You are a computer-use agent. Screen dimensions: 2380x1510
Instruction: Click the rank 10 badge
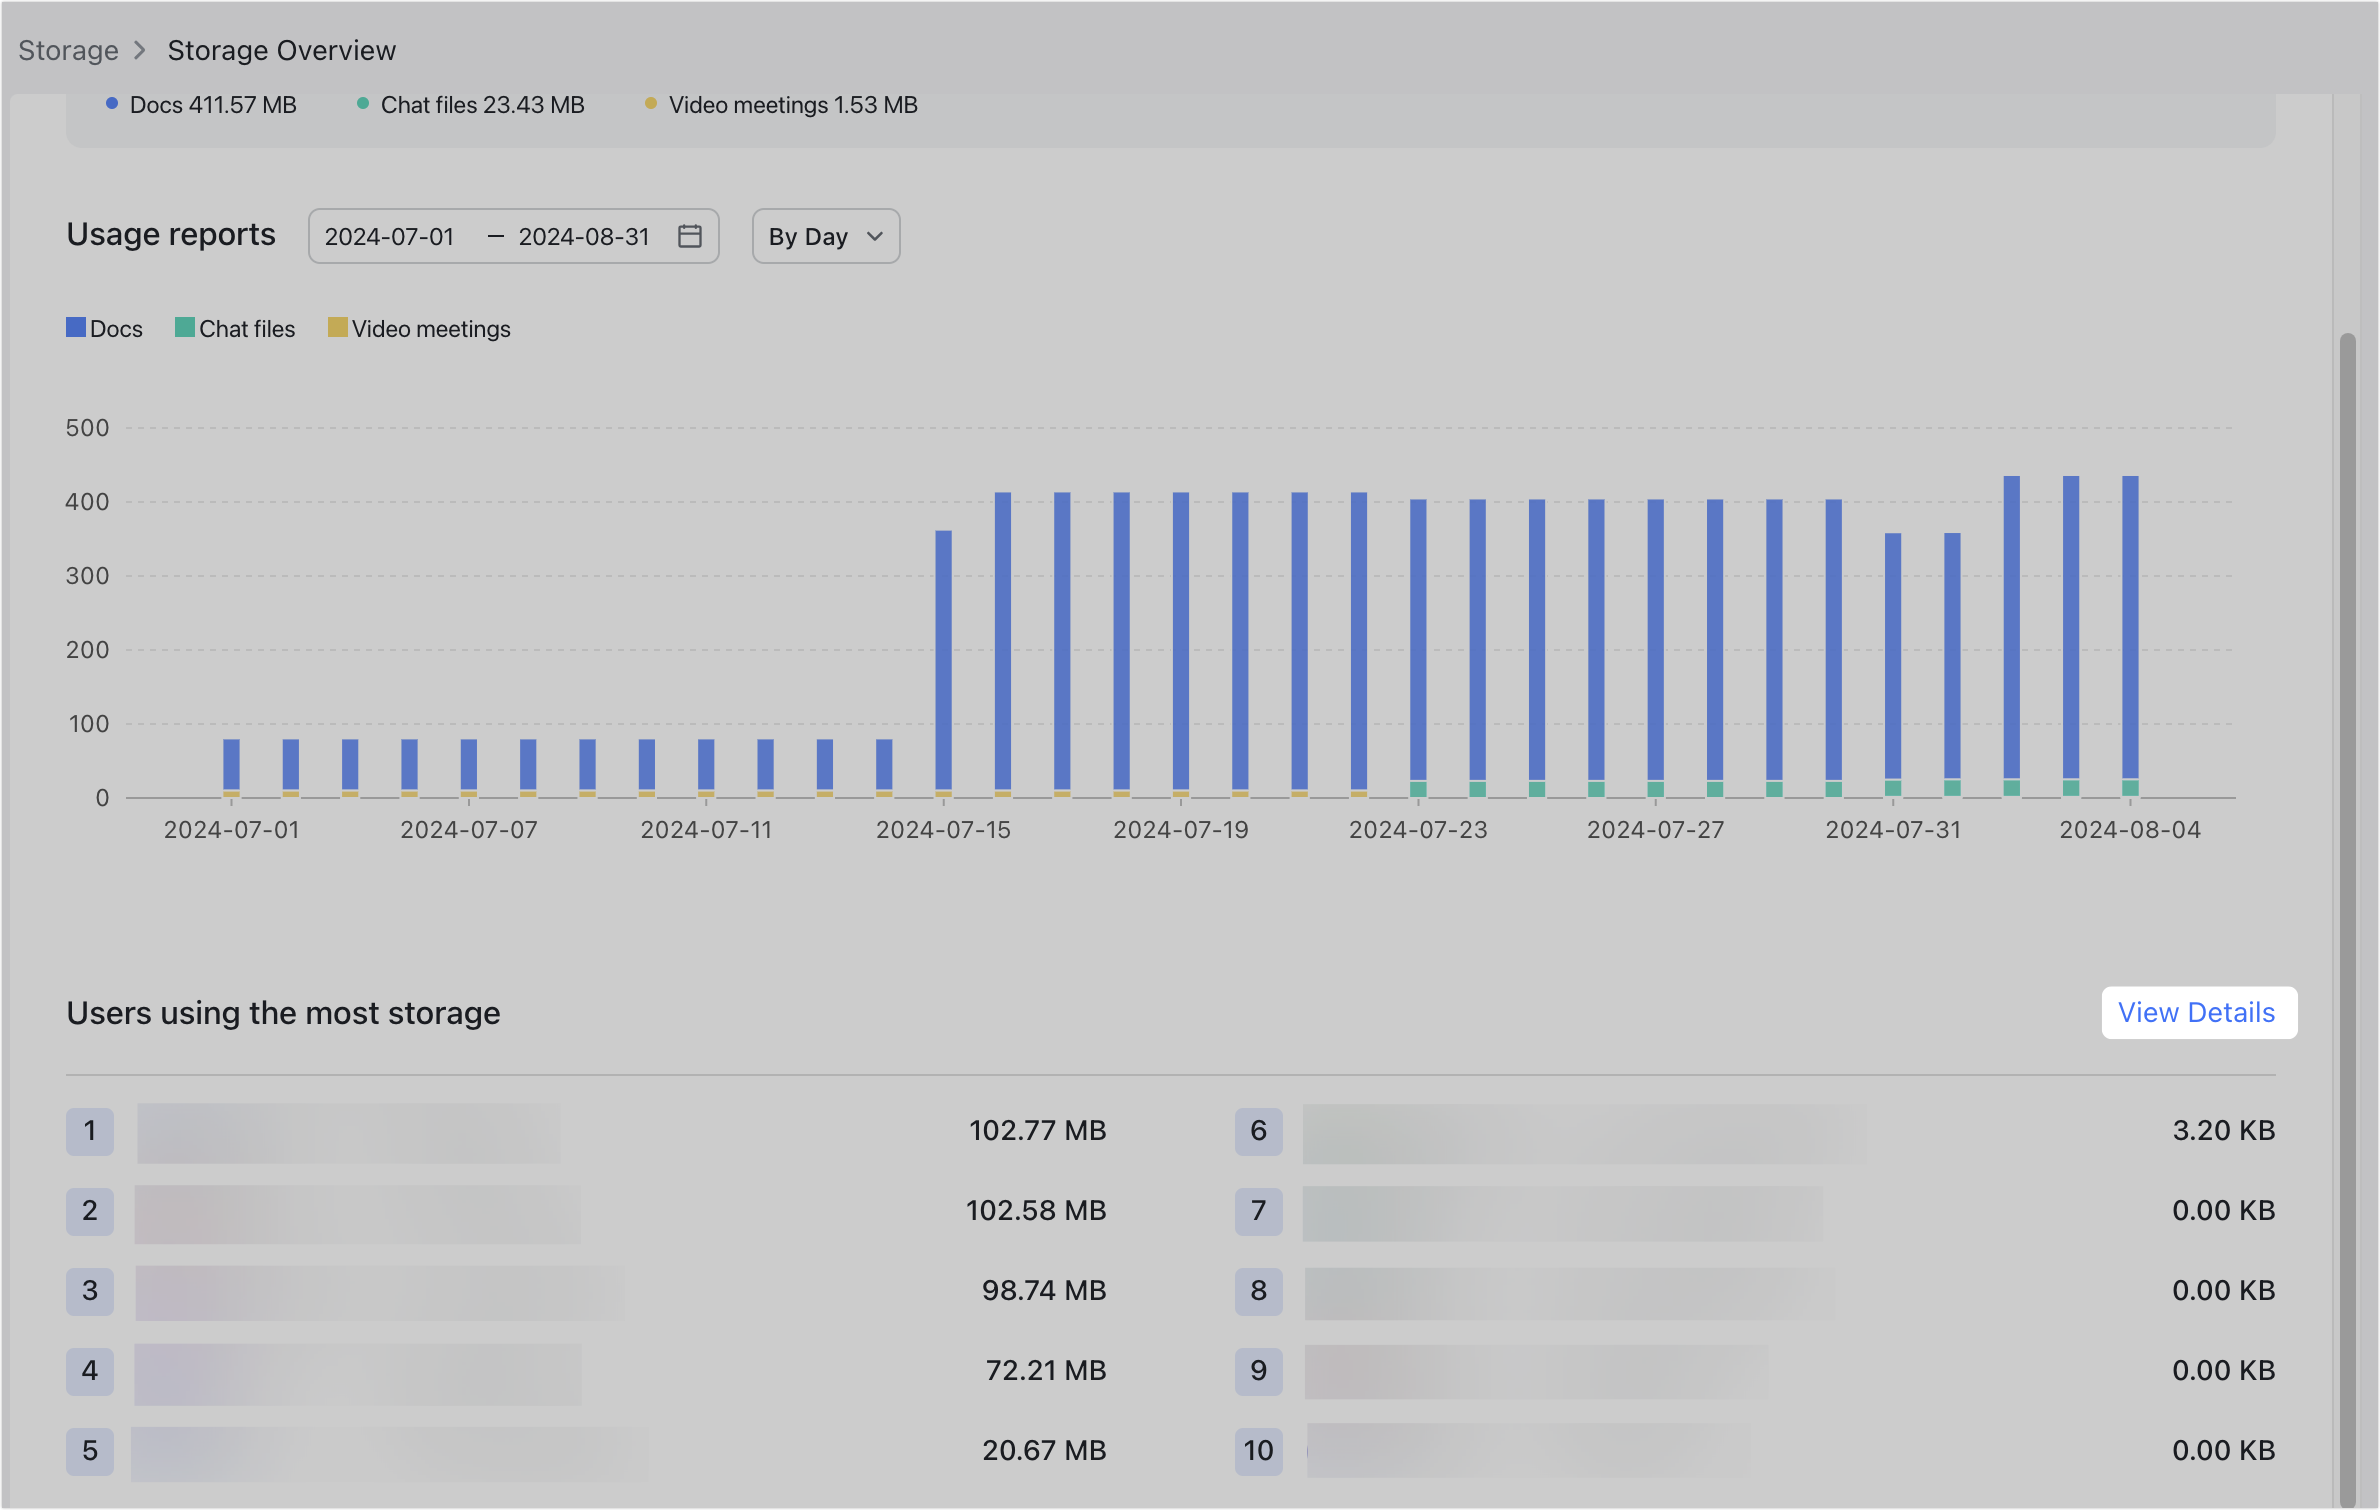[x=1258, y=1451]
